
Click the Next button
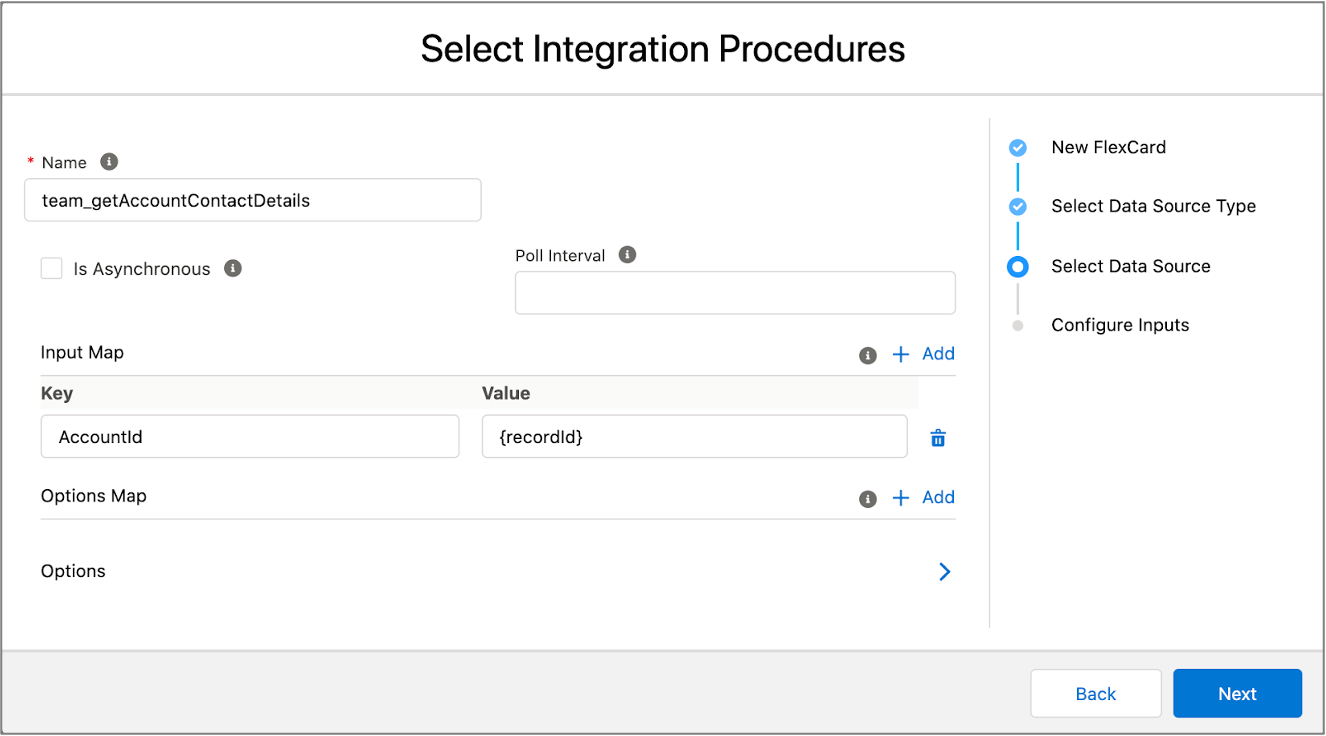pos(1237,693)
